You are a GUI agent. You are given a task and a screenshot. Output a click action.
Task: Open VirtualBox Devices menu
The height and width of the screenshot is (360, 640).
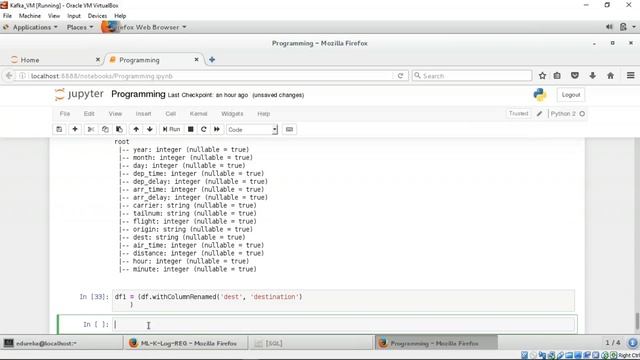point(97,16)
